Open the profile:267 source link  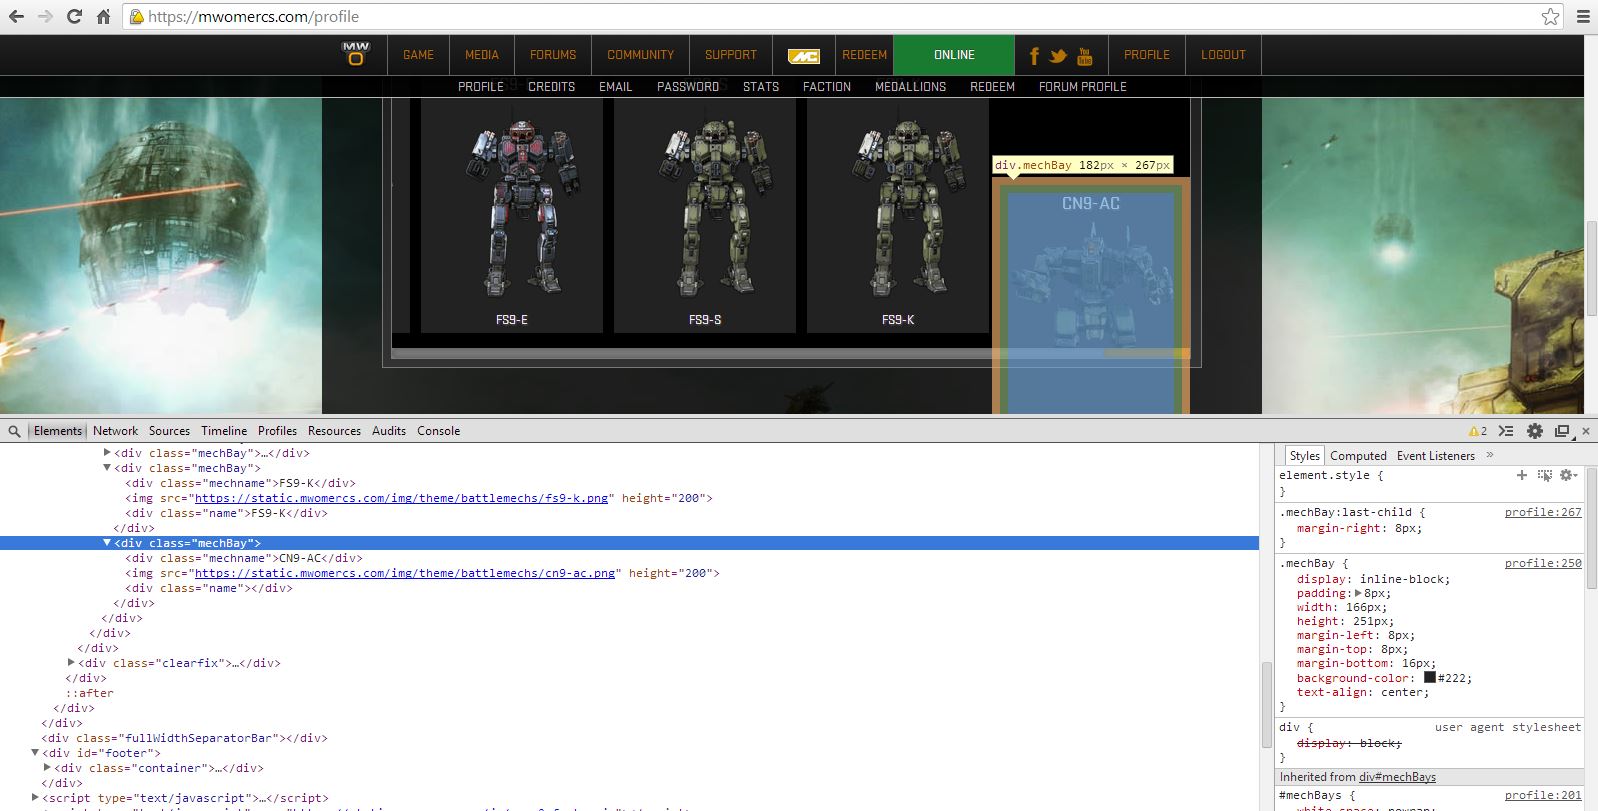point(1543,512)
